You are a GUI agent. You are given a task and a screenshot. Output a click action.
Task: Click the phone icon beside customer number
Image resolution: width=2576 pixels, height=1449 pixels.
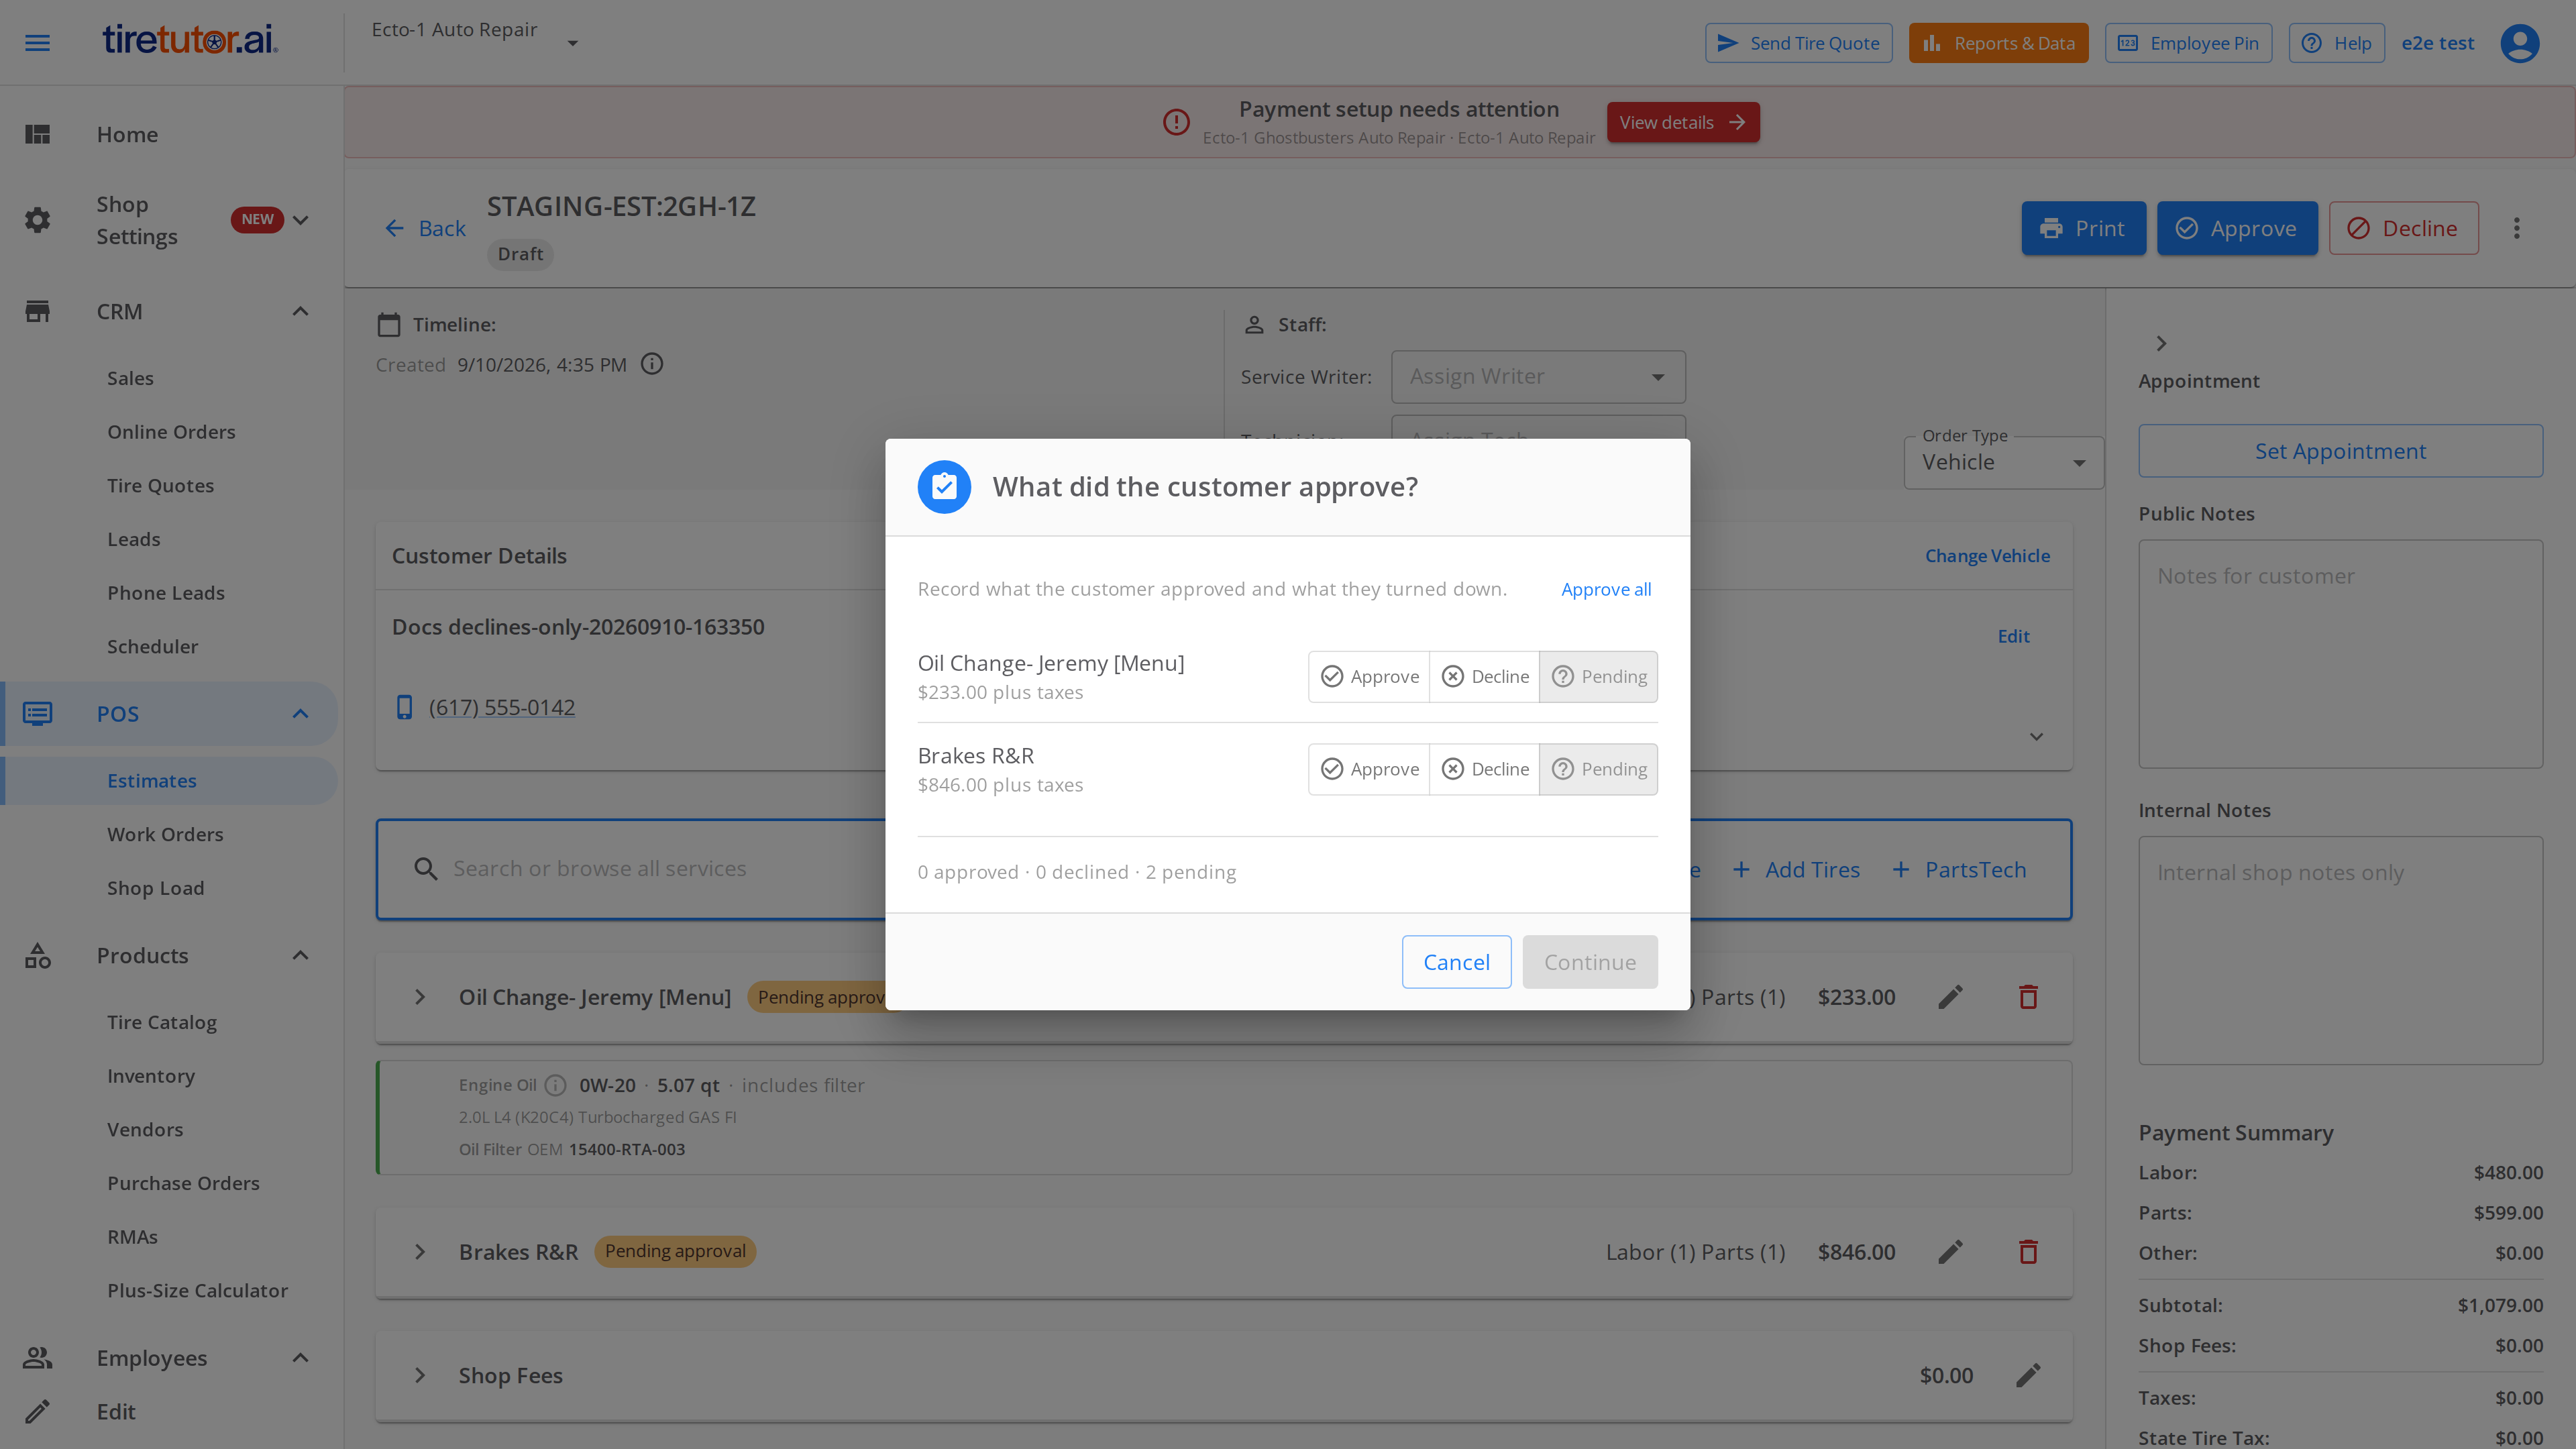pyautogui.click(x=404, y=707)
